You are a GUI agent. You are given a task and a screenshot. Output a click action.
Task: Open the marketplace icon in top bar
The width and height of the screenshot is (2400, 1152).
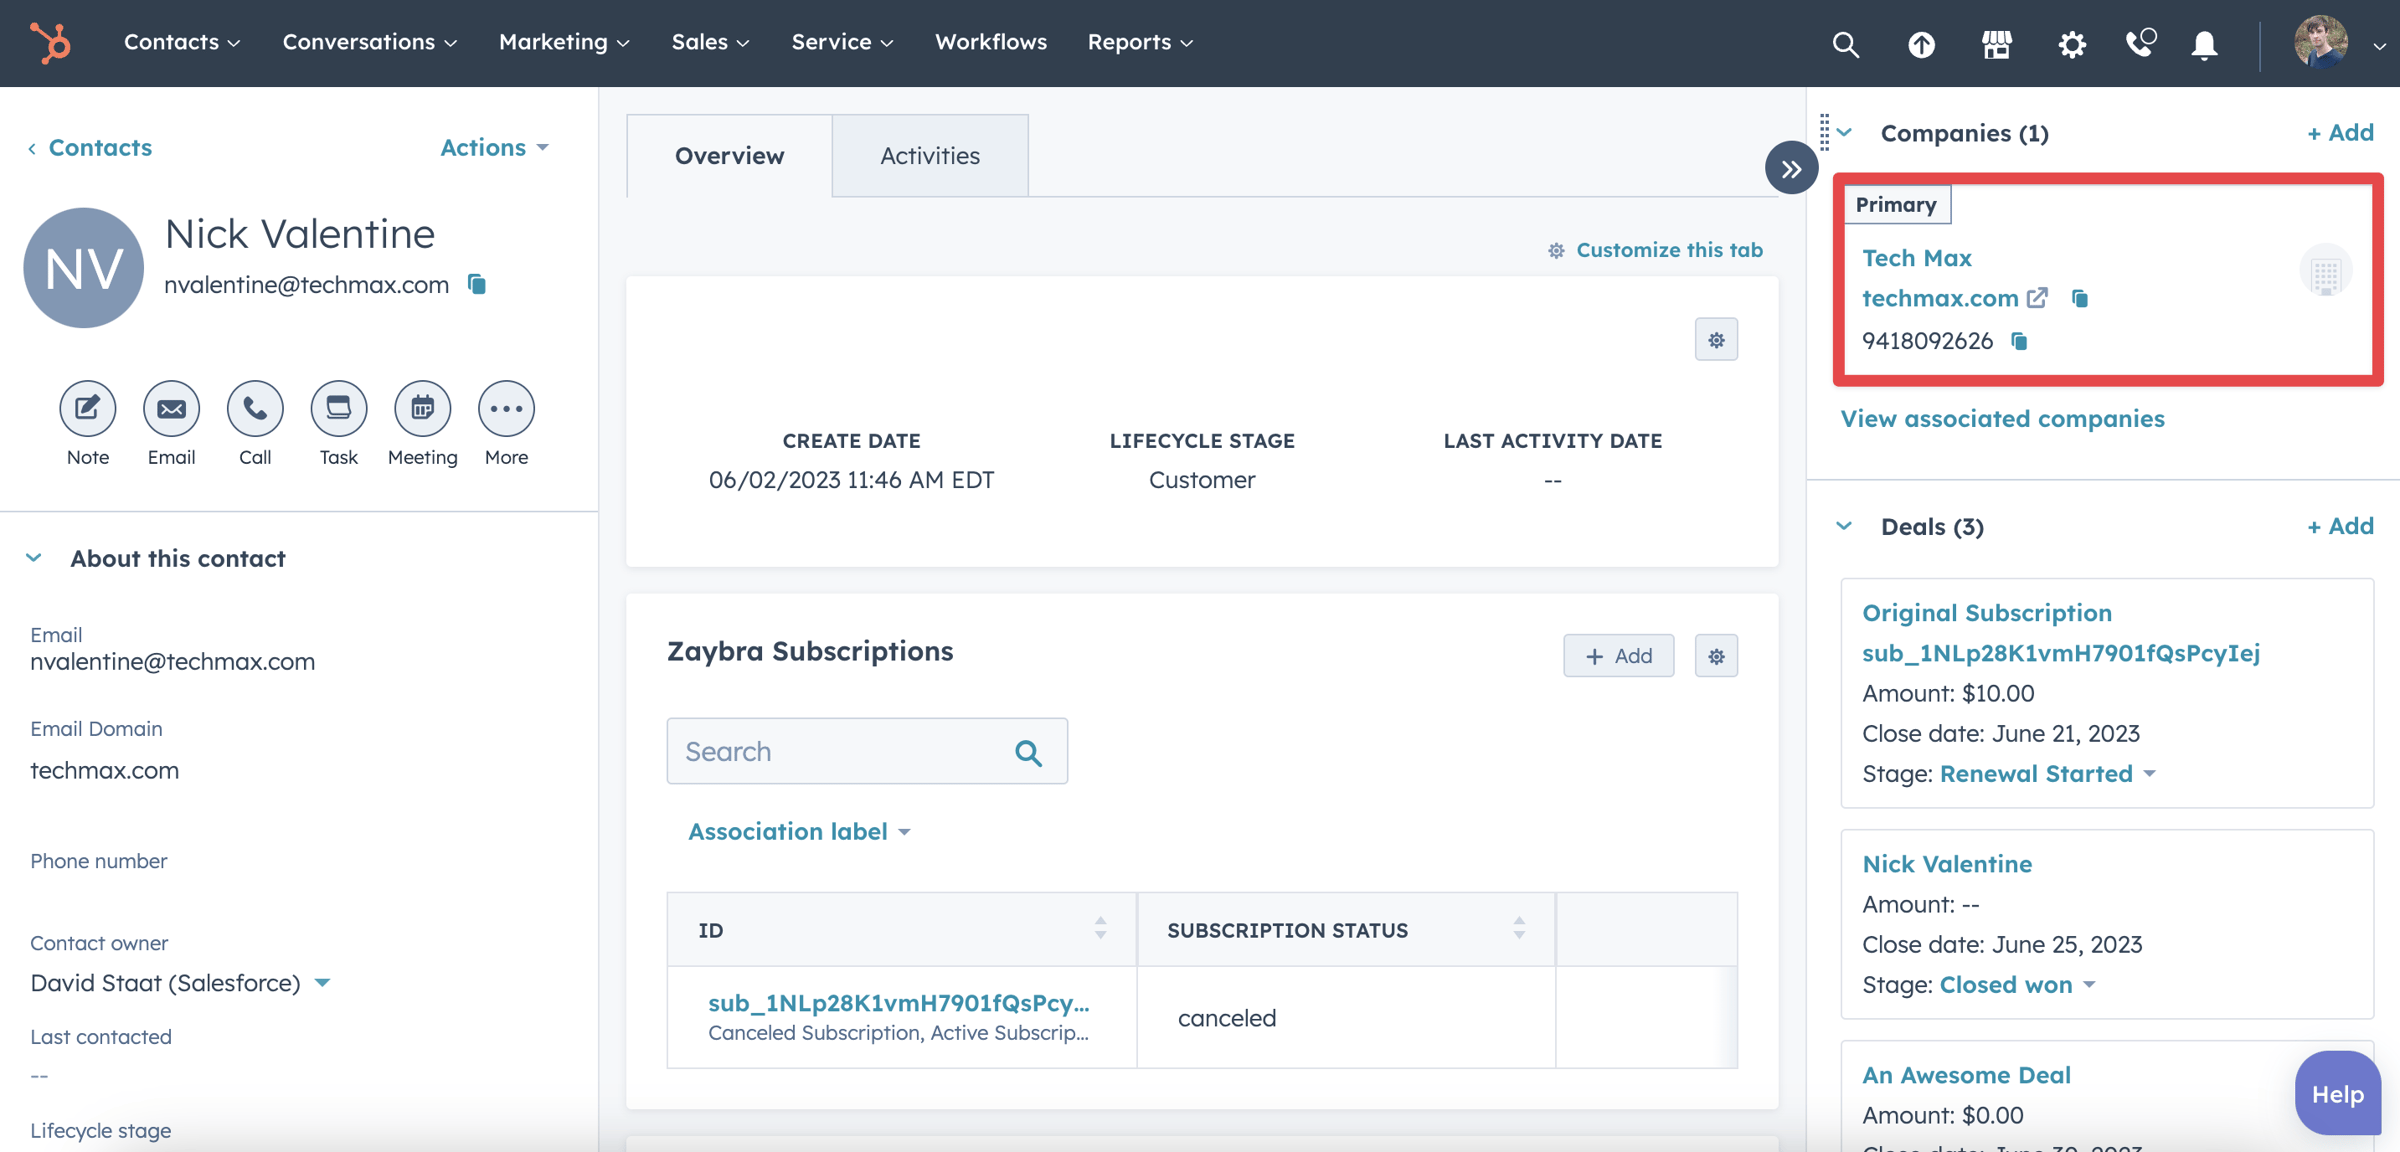point(1996,43)
